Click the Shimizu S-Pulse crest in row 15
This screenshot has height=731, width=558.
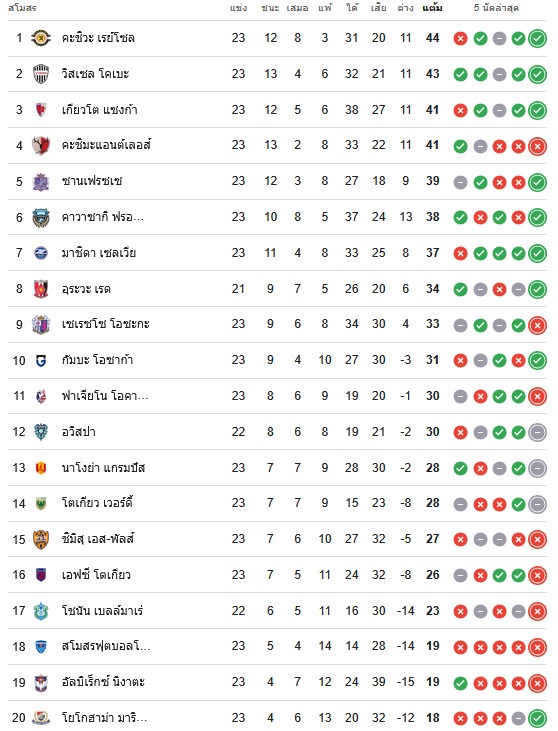tap(41, 539)
